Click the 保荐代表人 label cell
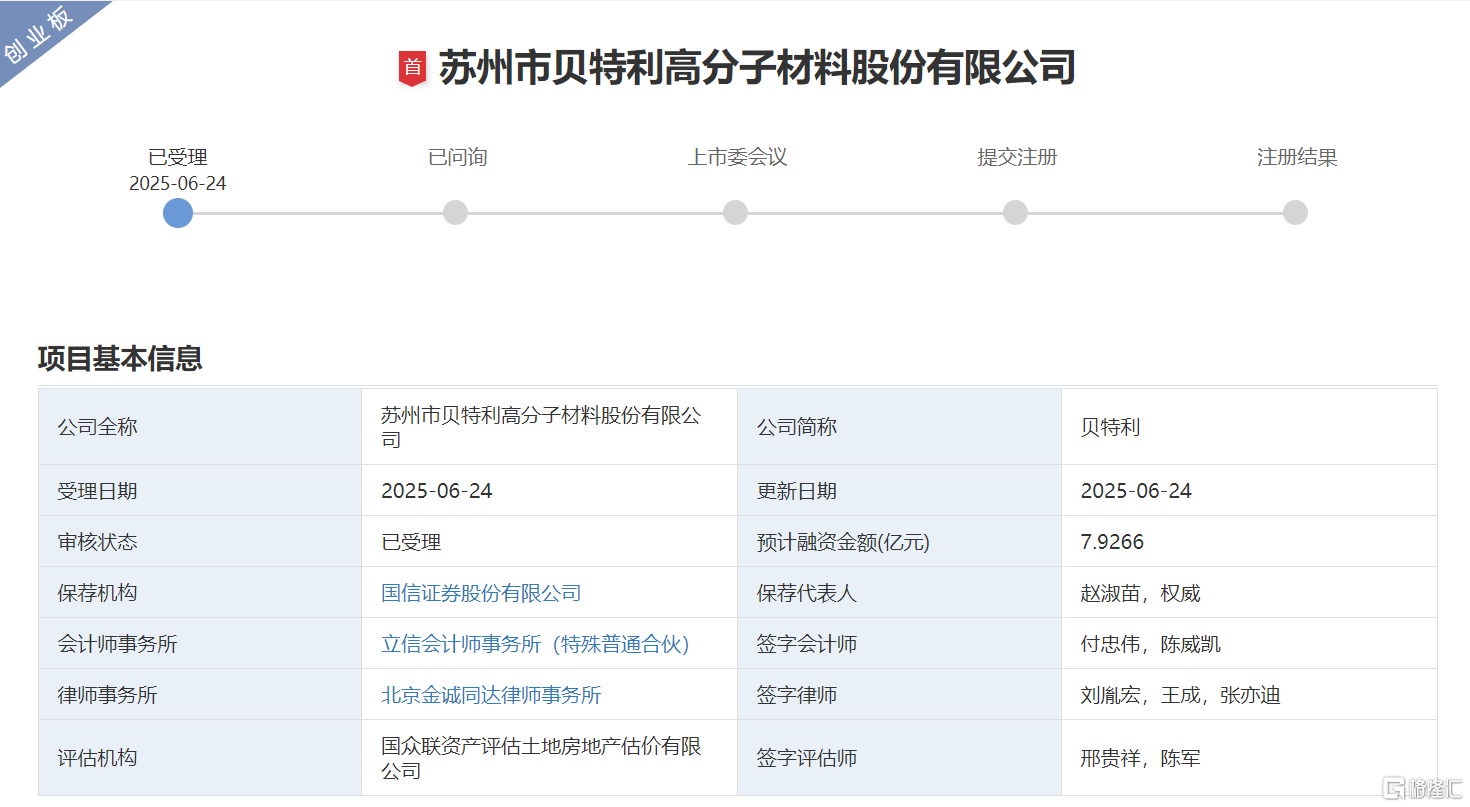The width and height of the screenshot is (1470, 807). [x=899, y=593]
